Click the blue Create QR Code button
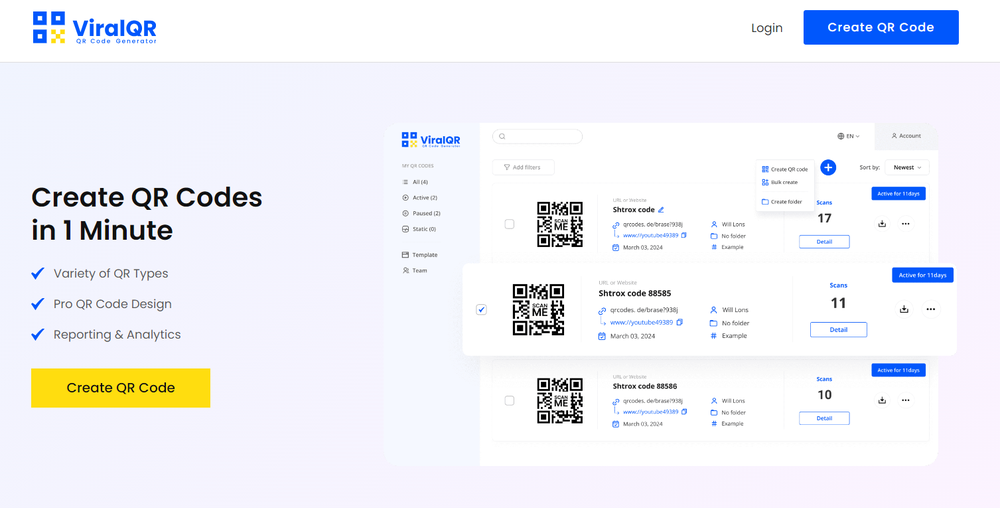Image resolution: width=1000 pixels, height=508 pixels. click(x=881, y=27)
